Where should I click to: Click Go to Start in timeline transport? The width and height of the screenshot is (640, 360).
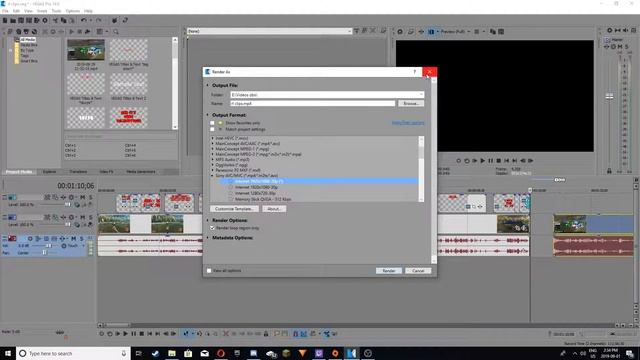click(x=150, y=334)
